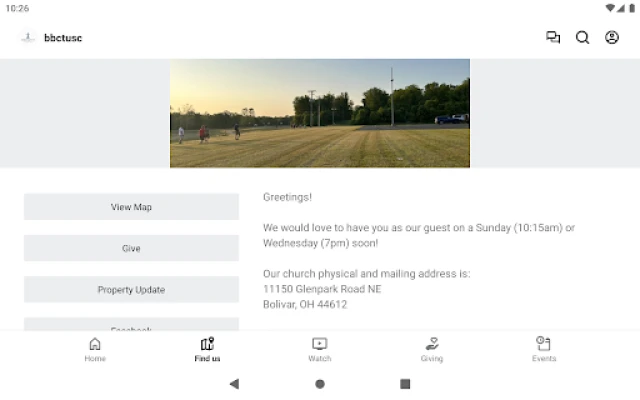Tap the search magnifier icon

582,38
